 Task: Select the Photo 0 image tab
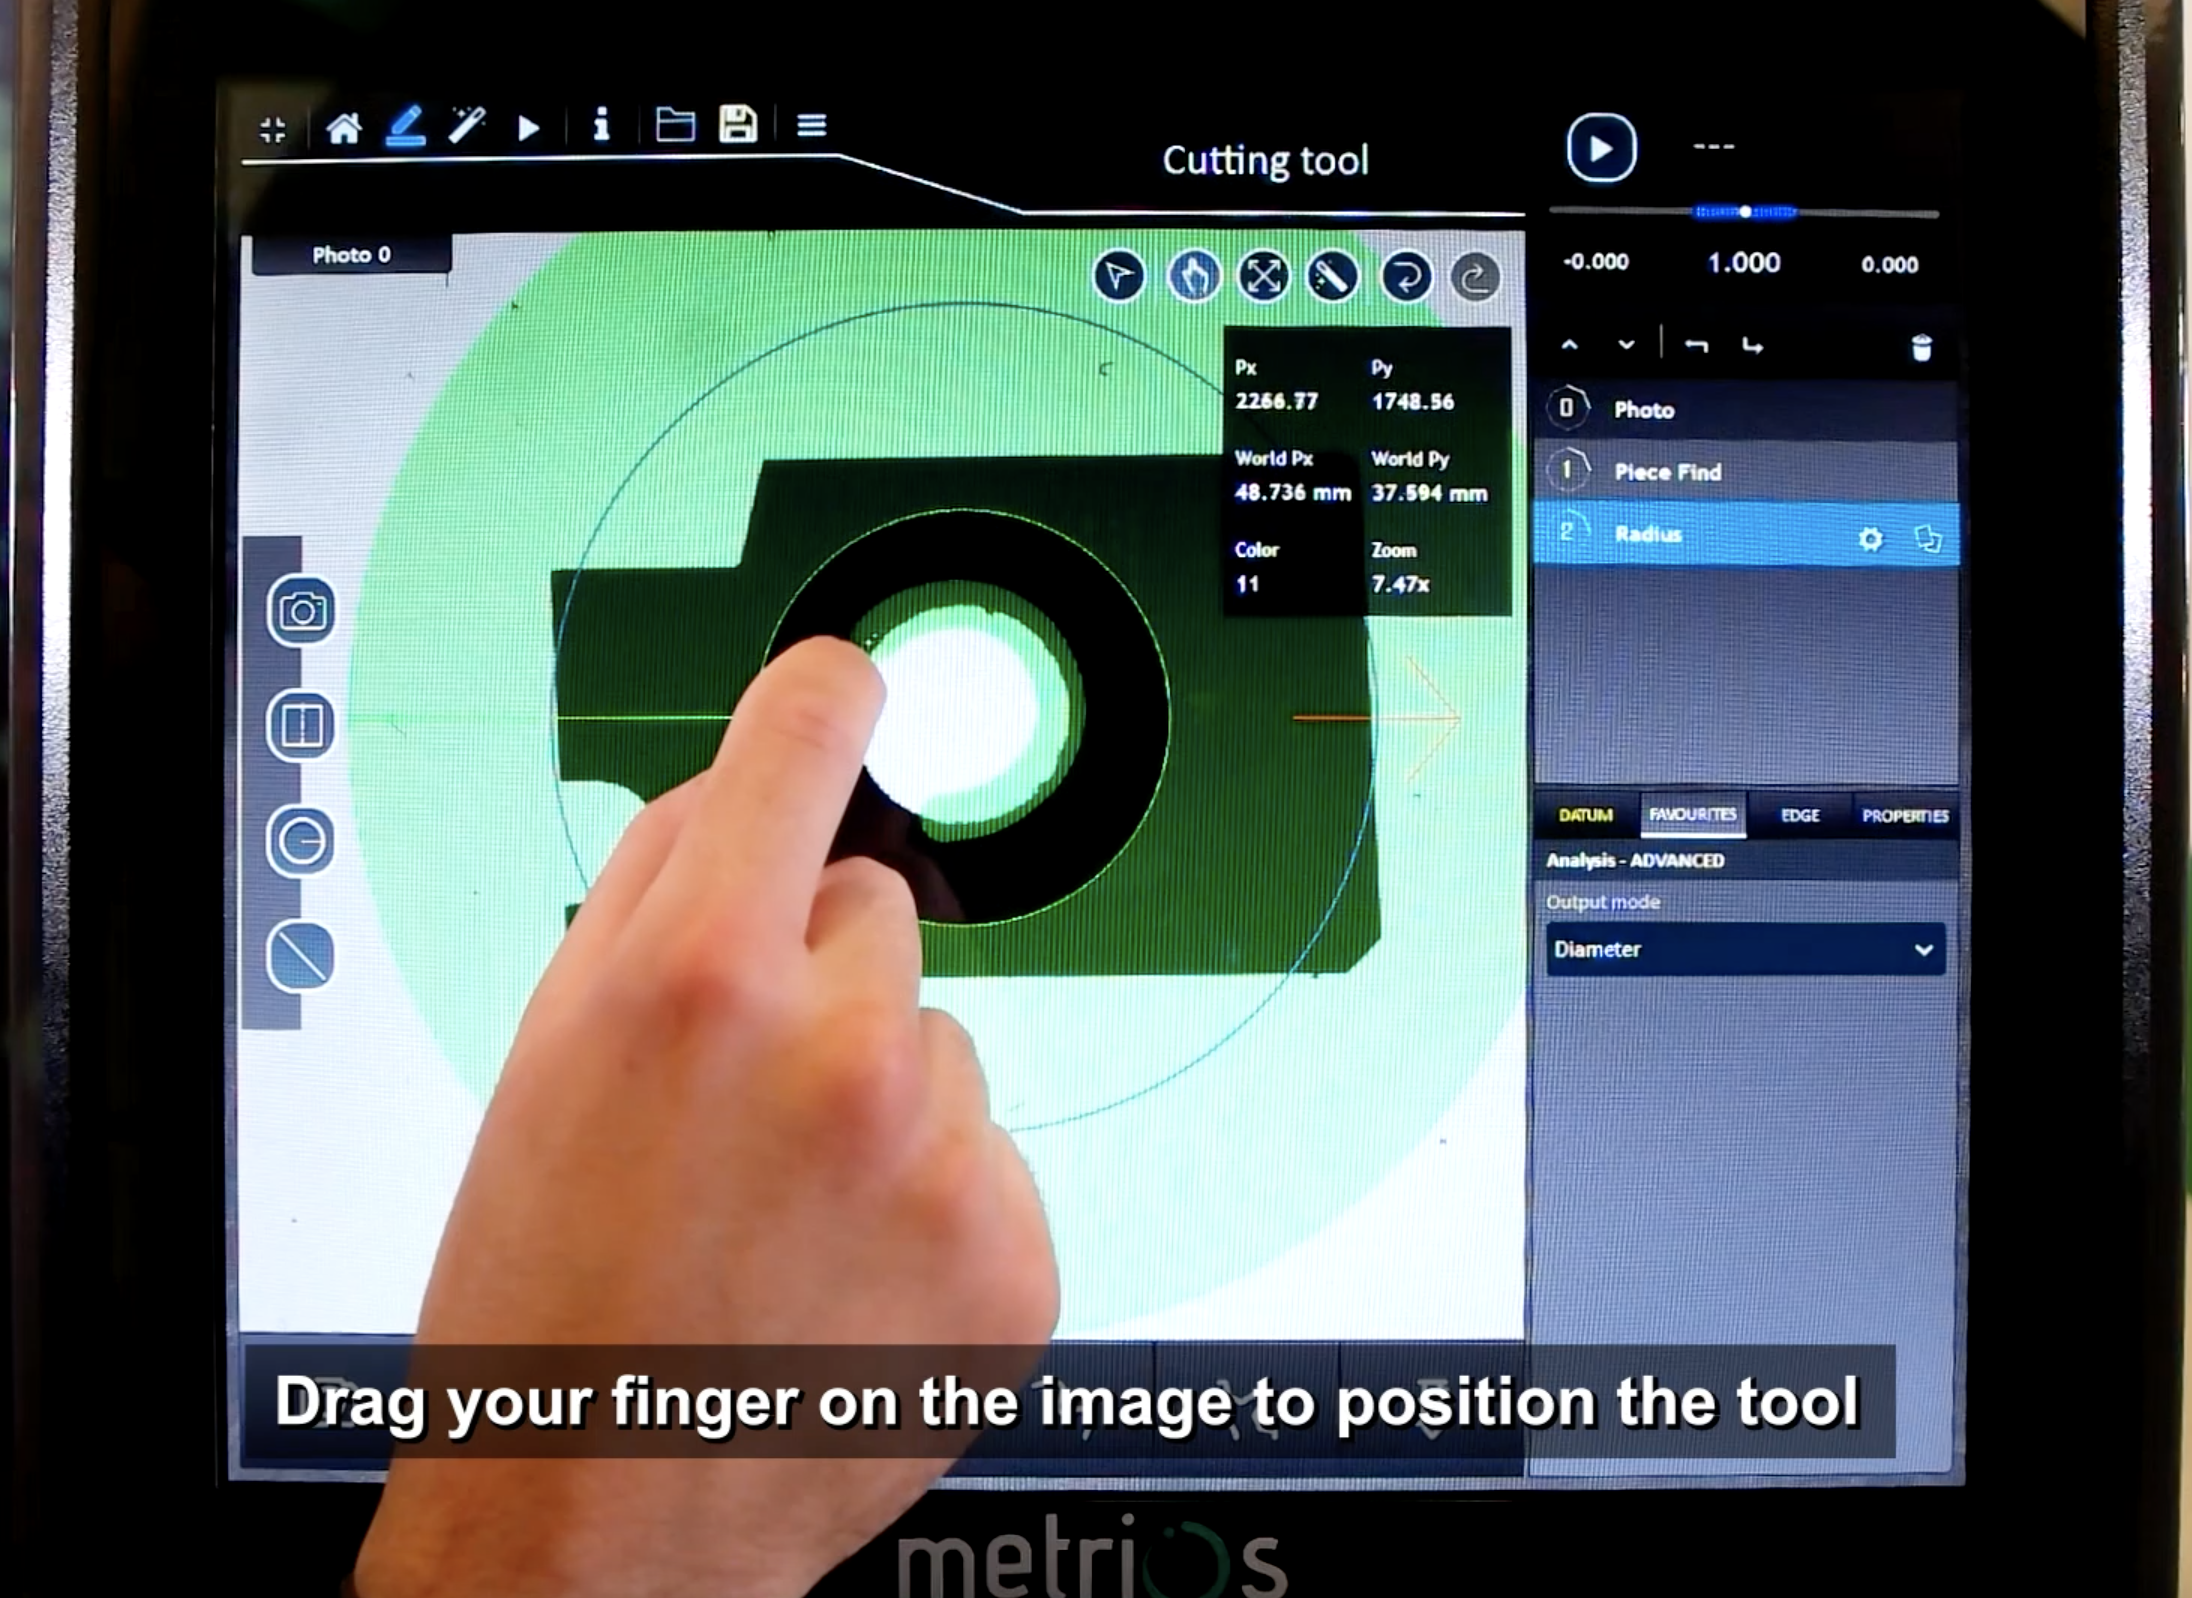coord(351,255)
